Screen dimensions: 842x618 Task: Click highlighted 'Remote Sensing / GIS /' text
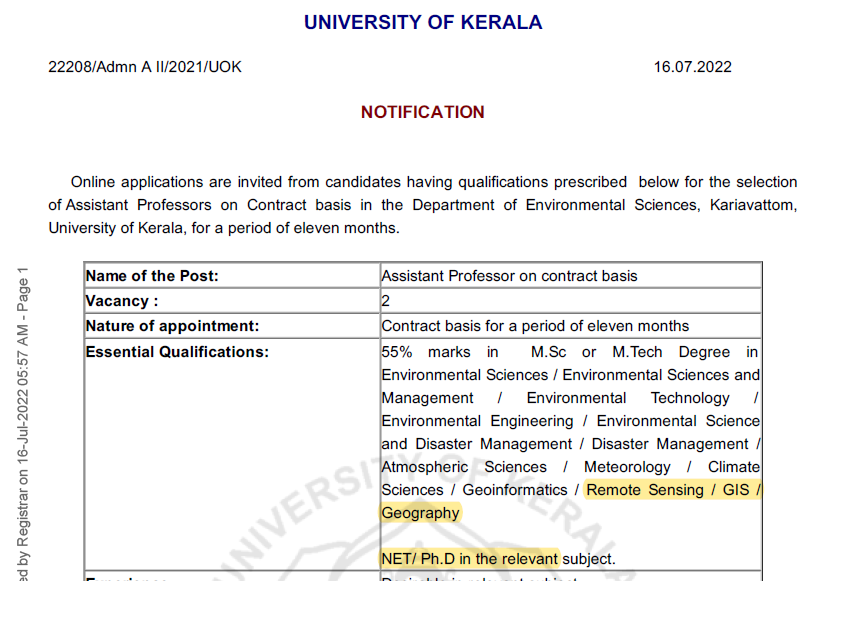point(673,490)
